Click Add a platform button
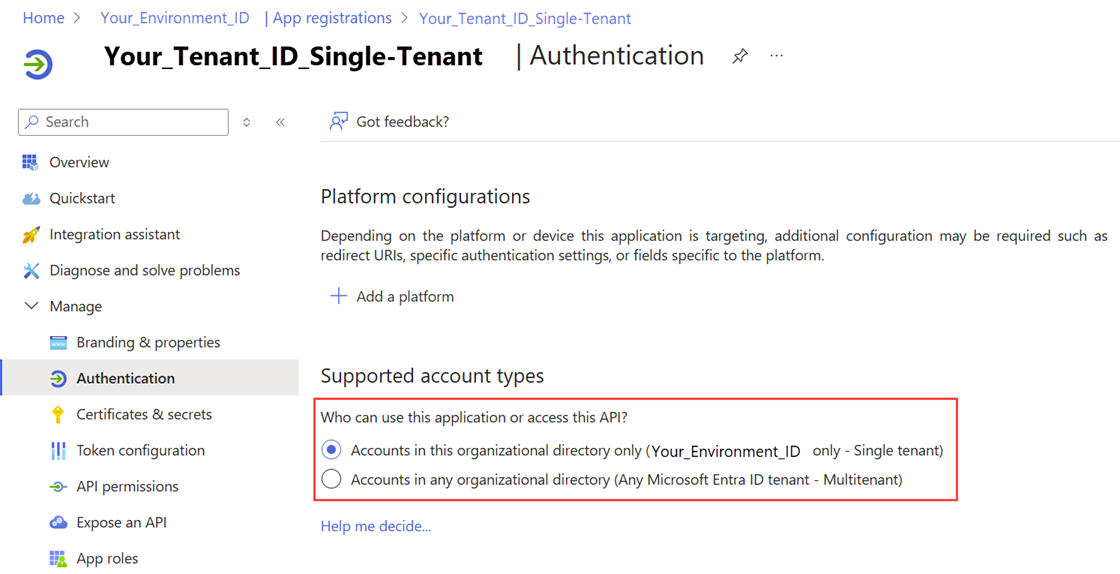The height and width of the screenshot is (574, 1120). [x=392, y=296]
